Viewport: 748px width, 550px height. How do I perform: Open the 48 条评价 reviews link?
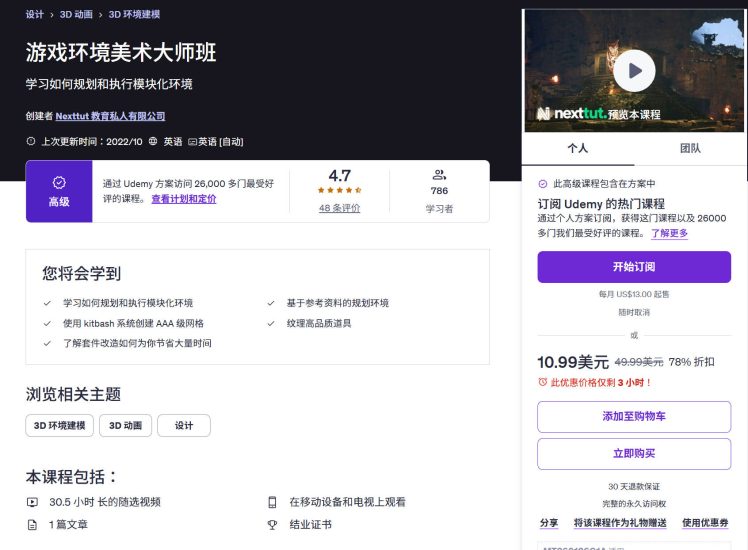(339, 208)
